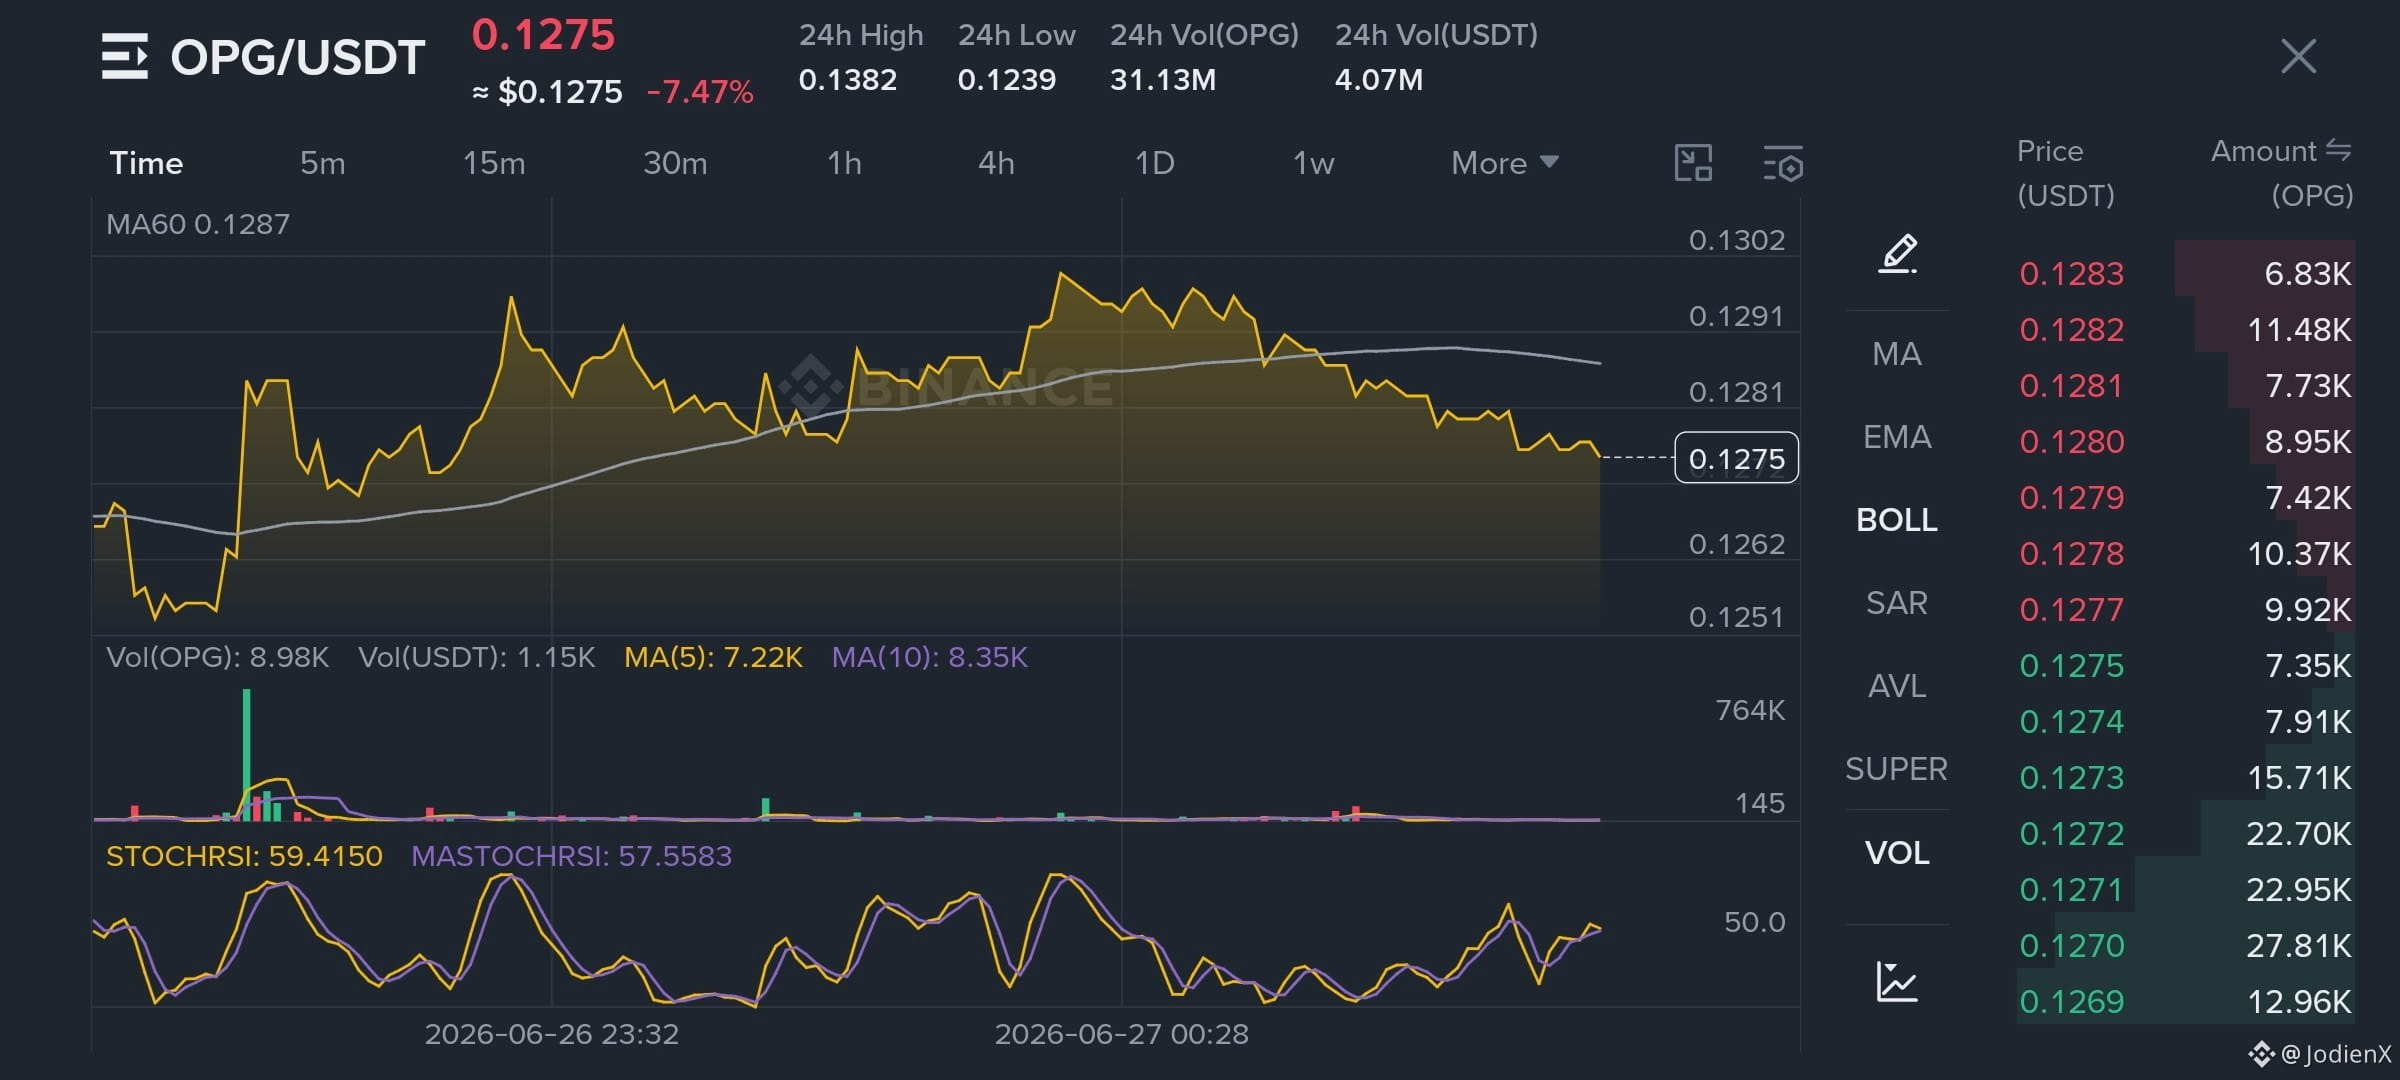
Task: Tap the tall green volume spike bar
Action: click(x=247, y=754)
